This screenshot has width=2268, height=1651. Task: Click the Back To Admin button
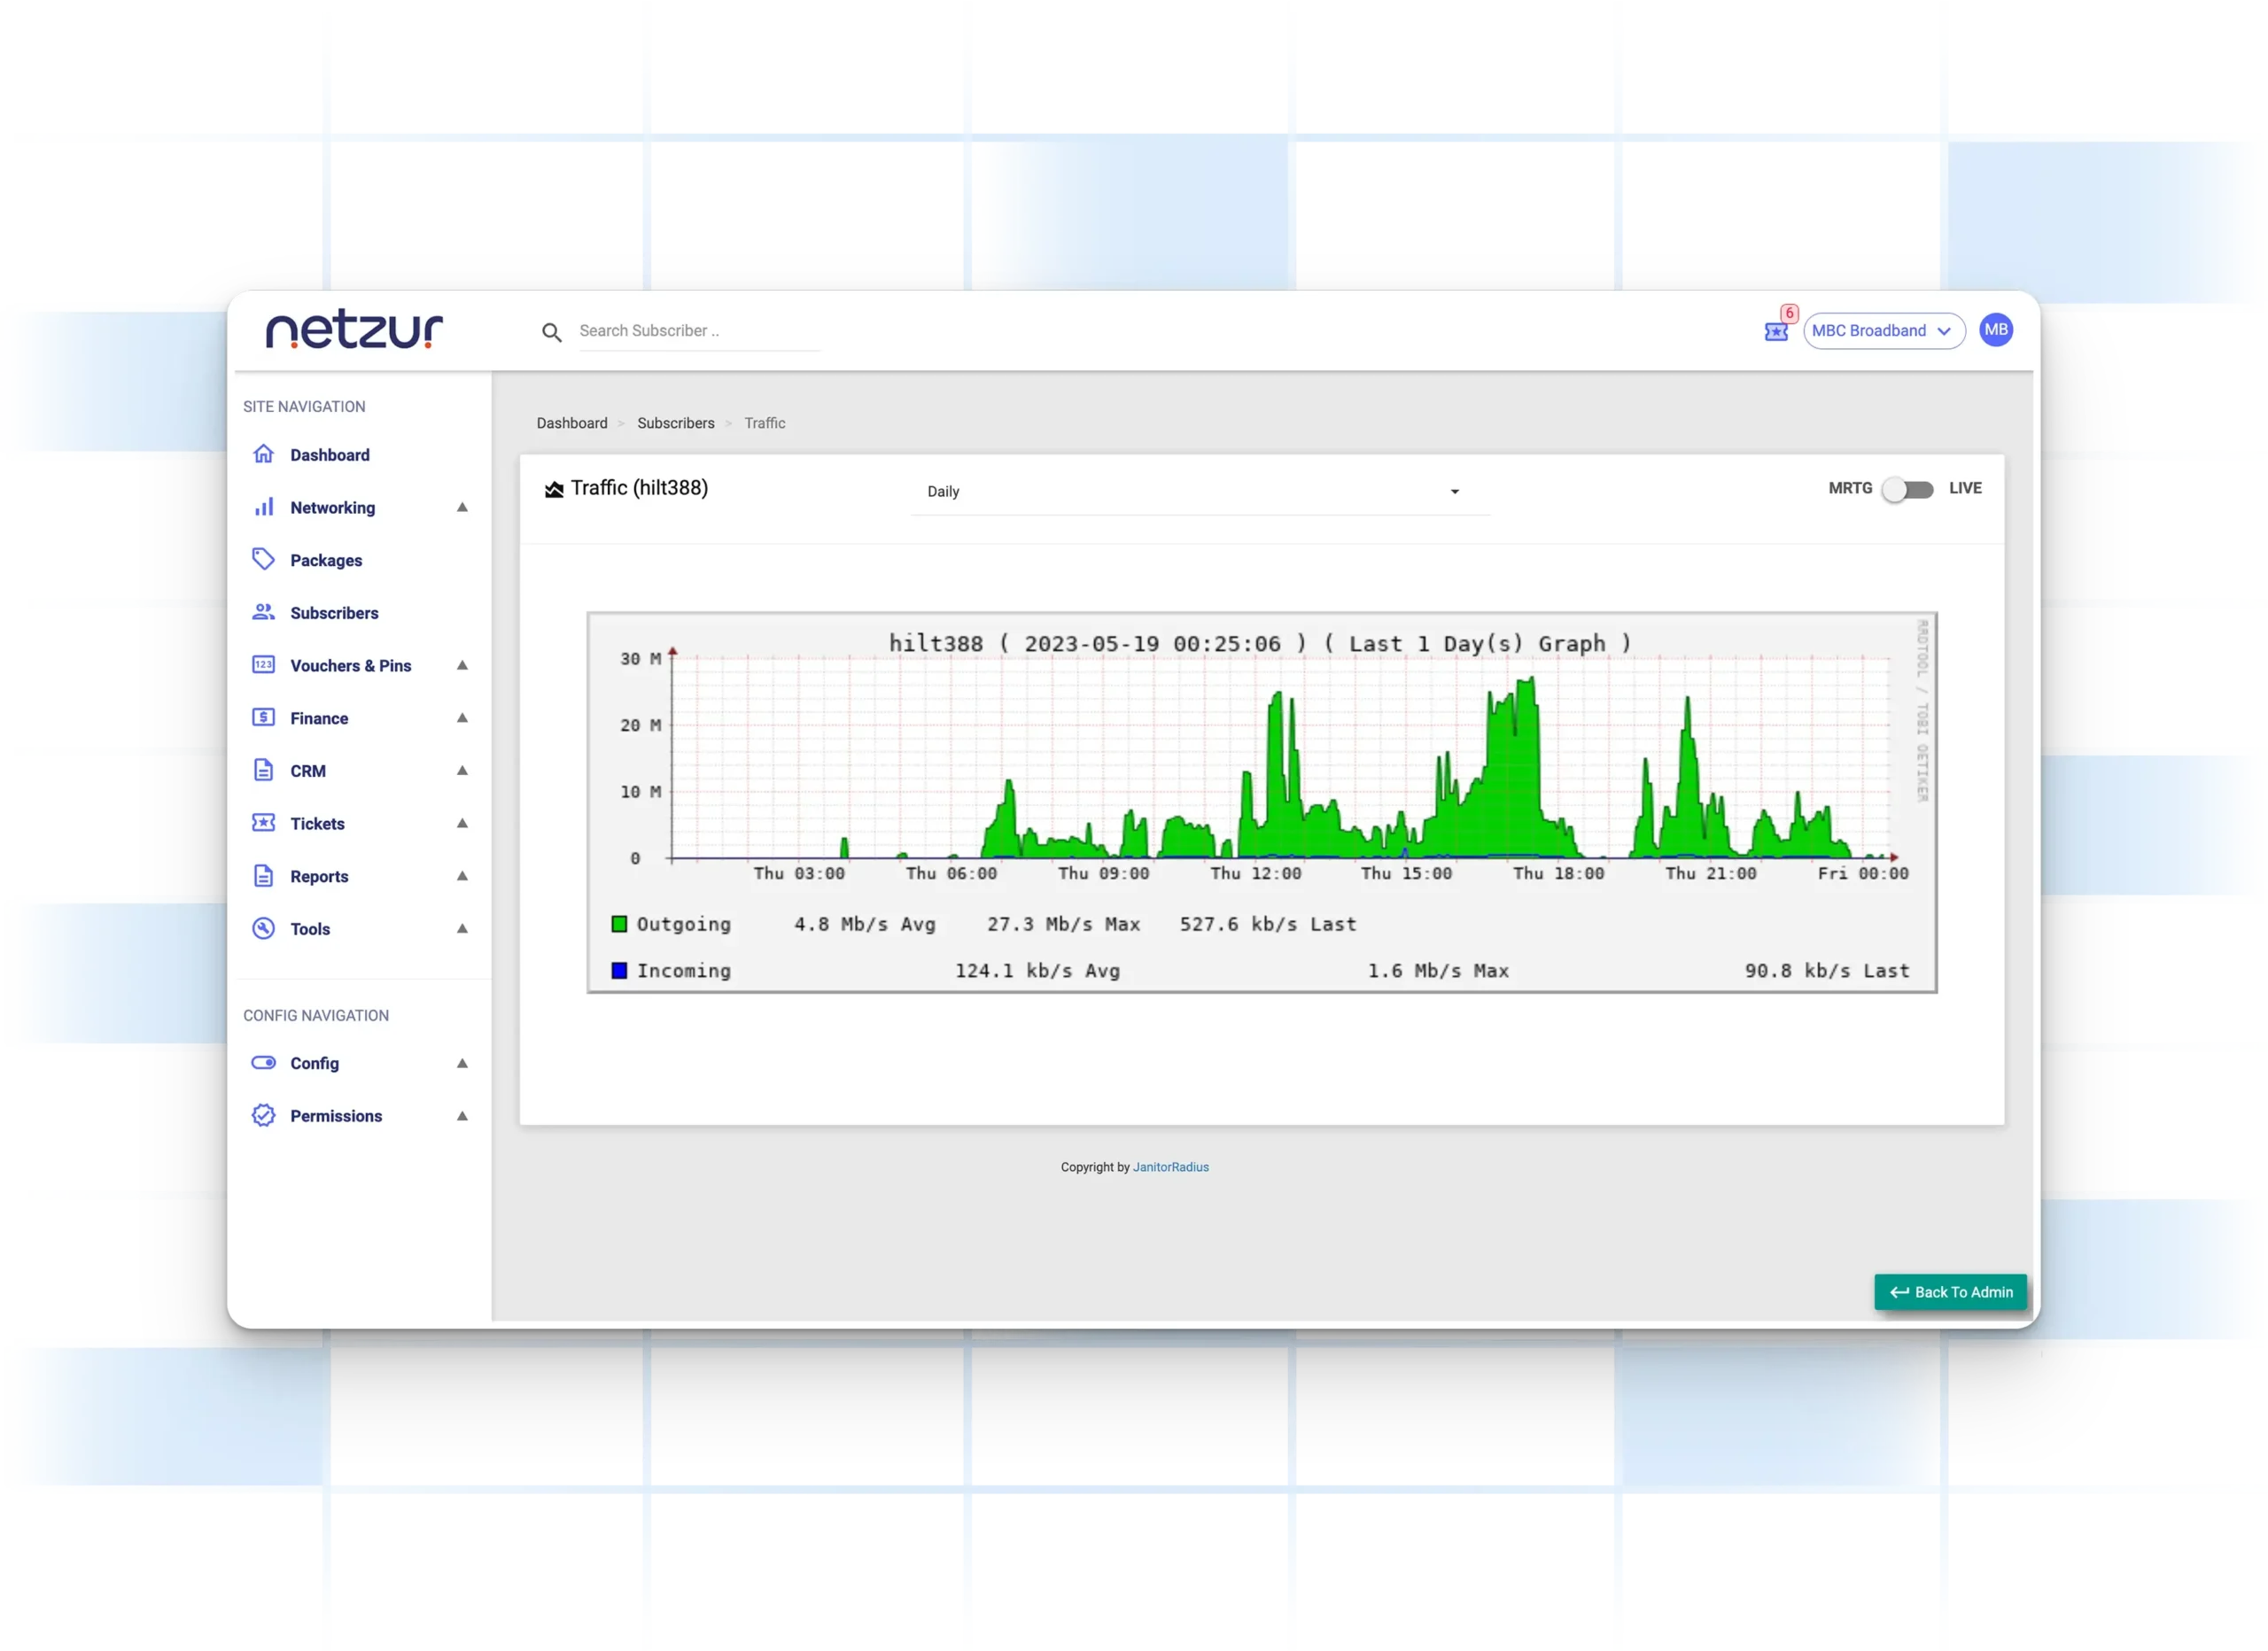(x=1950, y=1292)
